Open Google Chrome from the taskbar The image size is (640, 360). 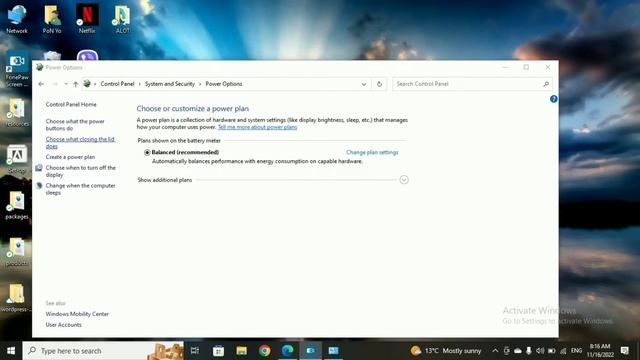[264, 351]
